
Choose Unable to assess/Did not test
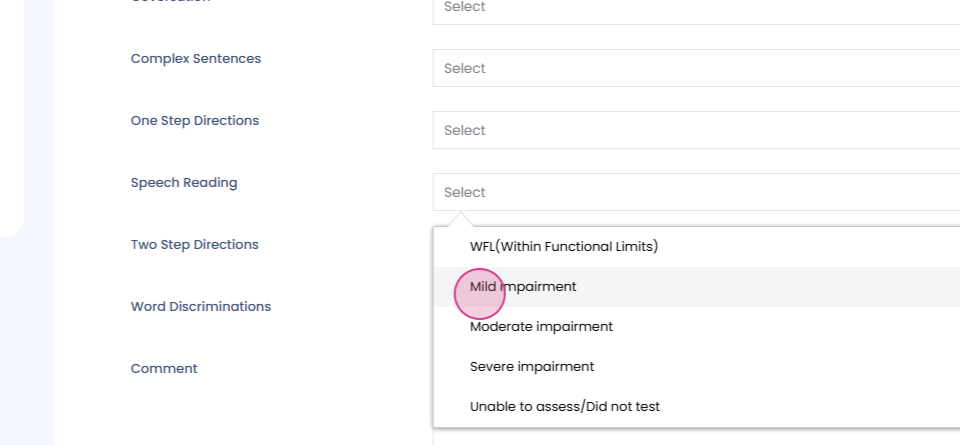[565, 407]
